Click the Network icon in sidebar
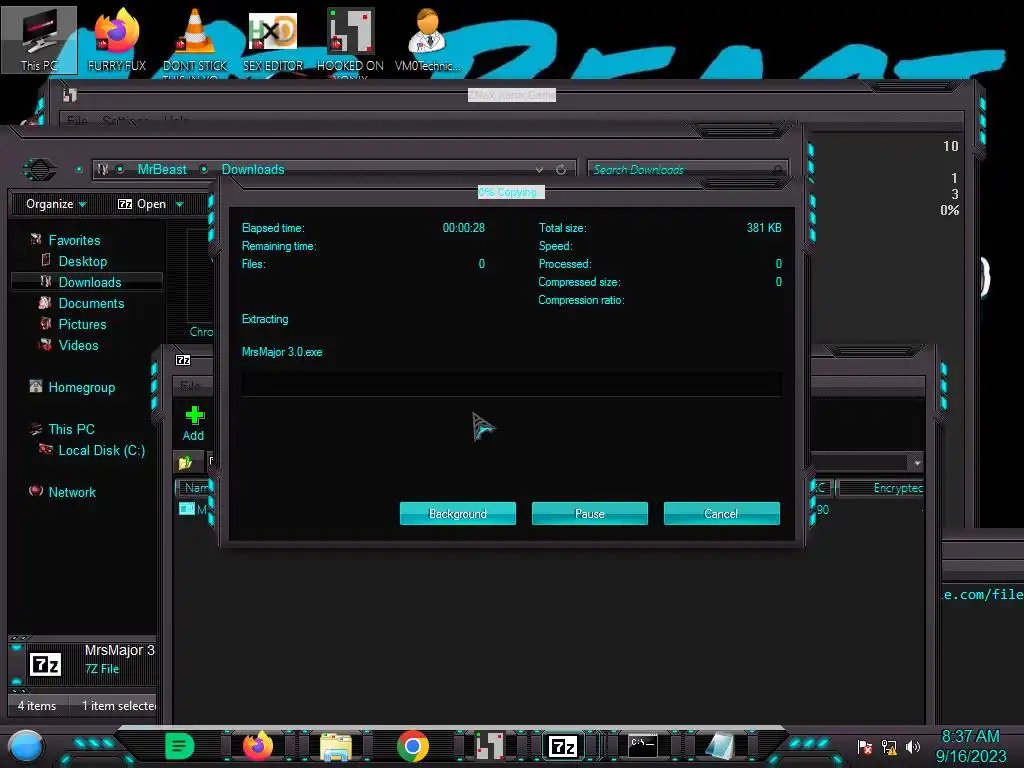Screen dimensions: 1024x768 click(36, 490)
